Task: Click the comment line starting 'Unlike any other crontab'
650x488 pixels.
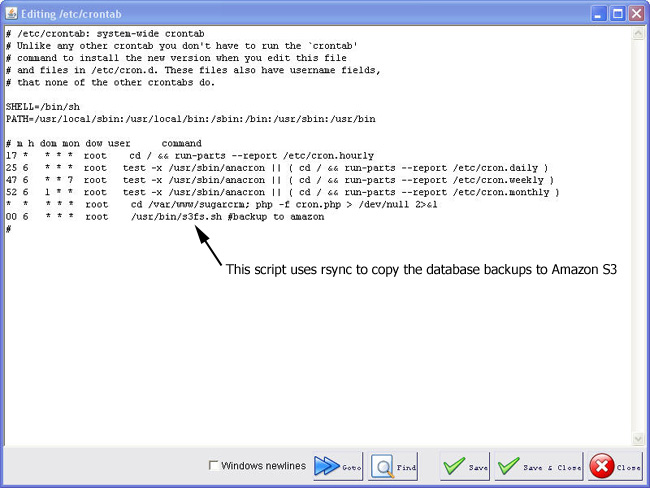Action: (x=182, y=46)
